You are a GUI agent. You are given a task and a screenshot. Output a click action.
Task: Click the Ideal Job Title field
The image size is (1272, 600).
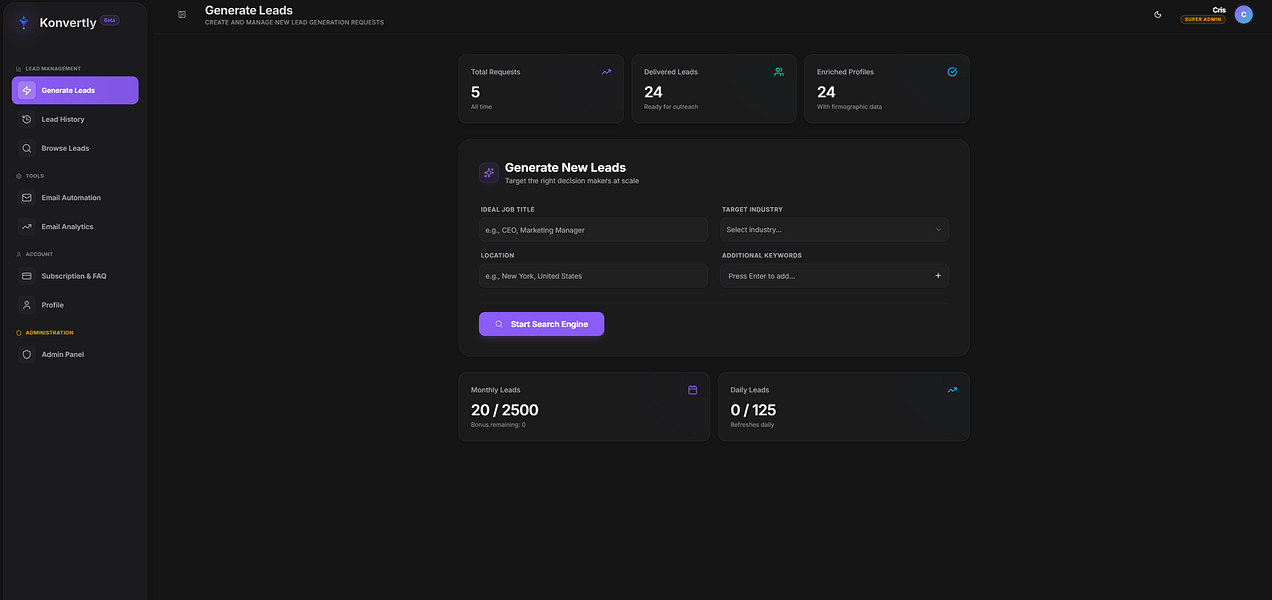(594, 230)
